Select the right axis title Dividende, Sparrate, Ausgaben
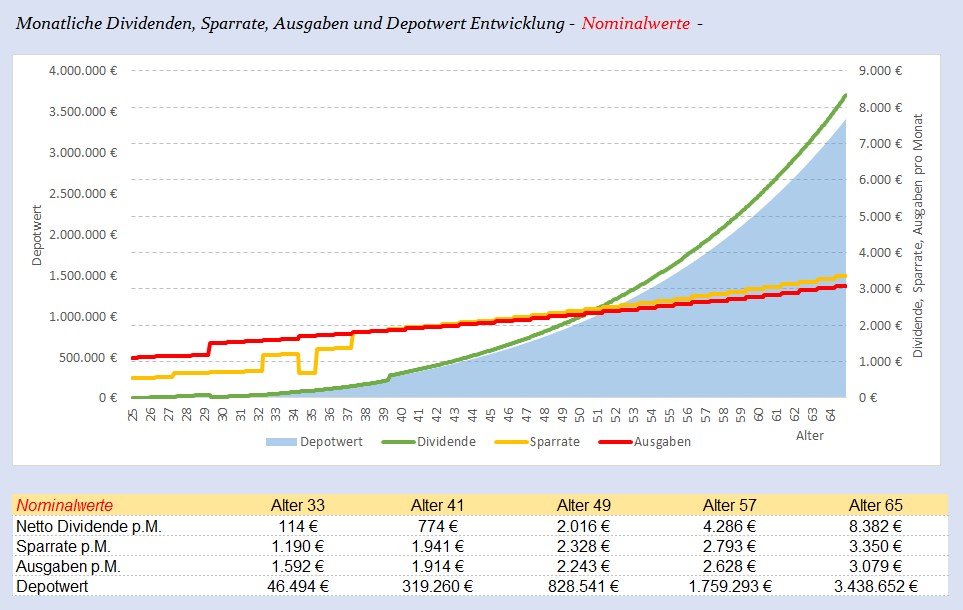 [916, 234]
